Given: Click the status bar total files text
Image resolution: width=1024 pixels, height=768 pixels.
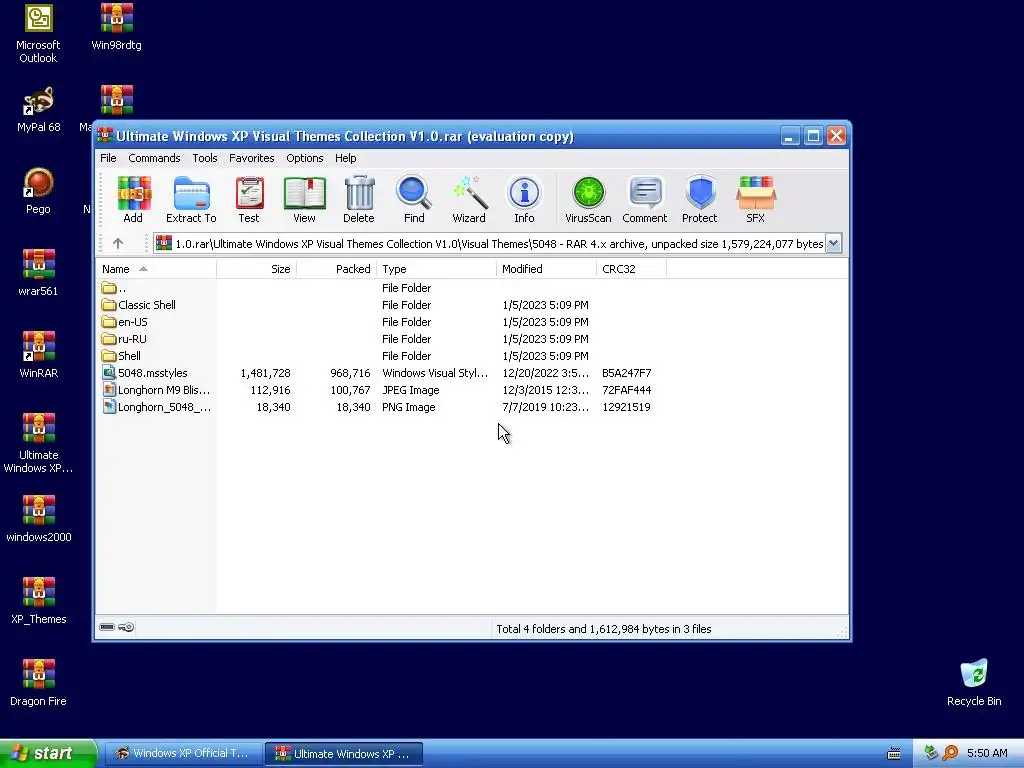Looking at the screenshot, I should pyautogui.click(x=603, y=629).
